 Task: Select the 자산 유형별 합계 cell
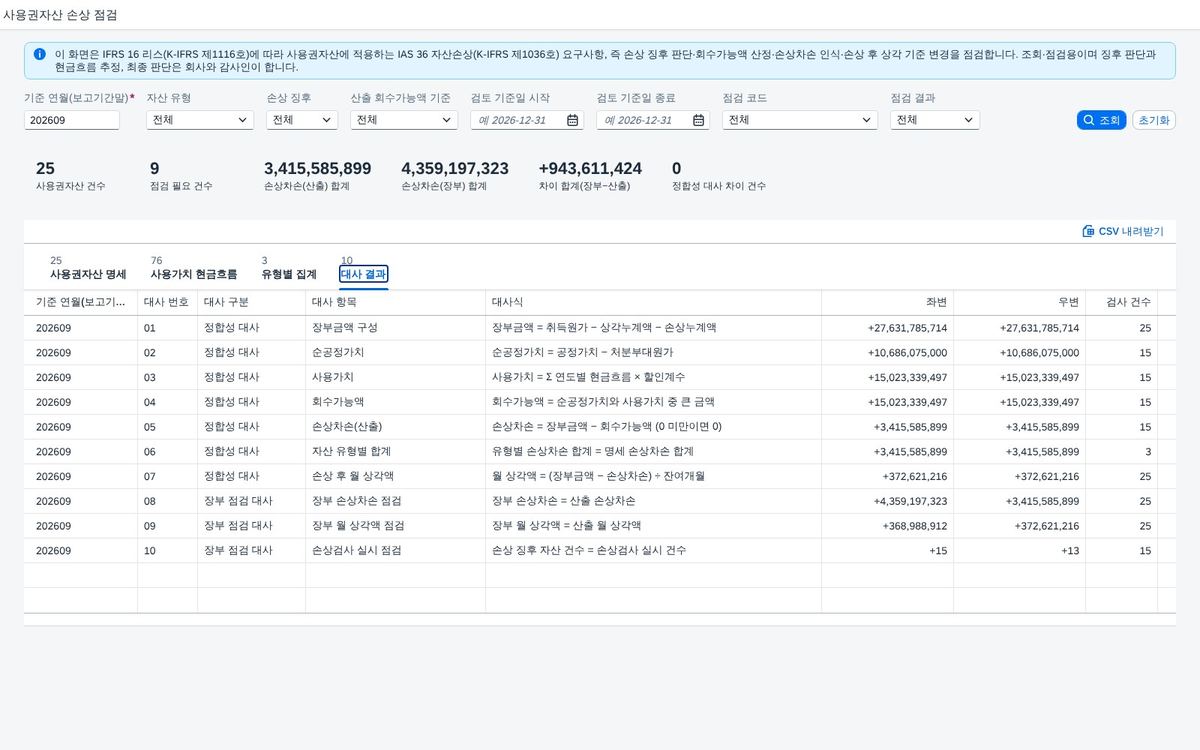pos(395,452)
